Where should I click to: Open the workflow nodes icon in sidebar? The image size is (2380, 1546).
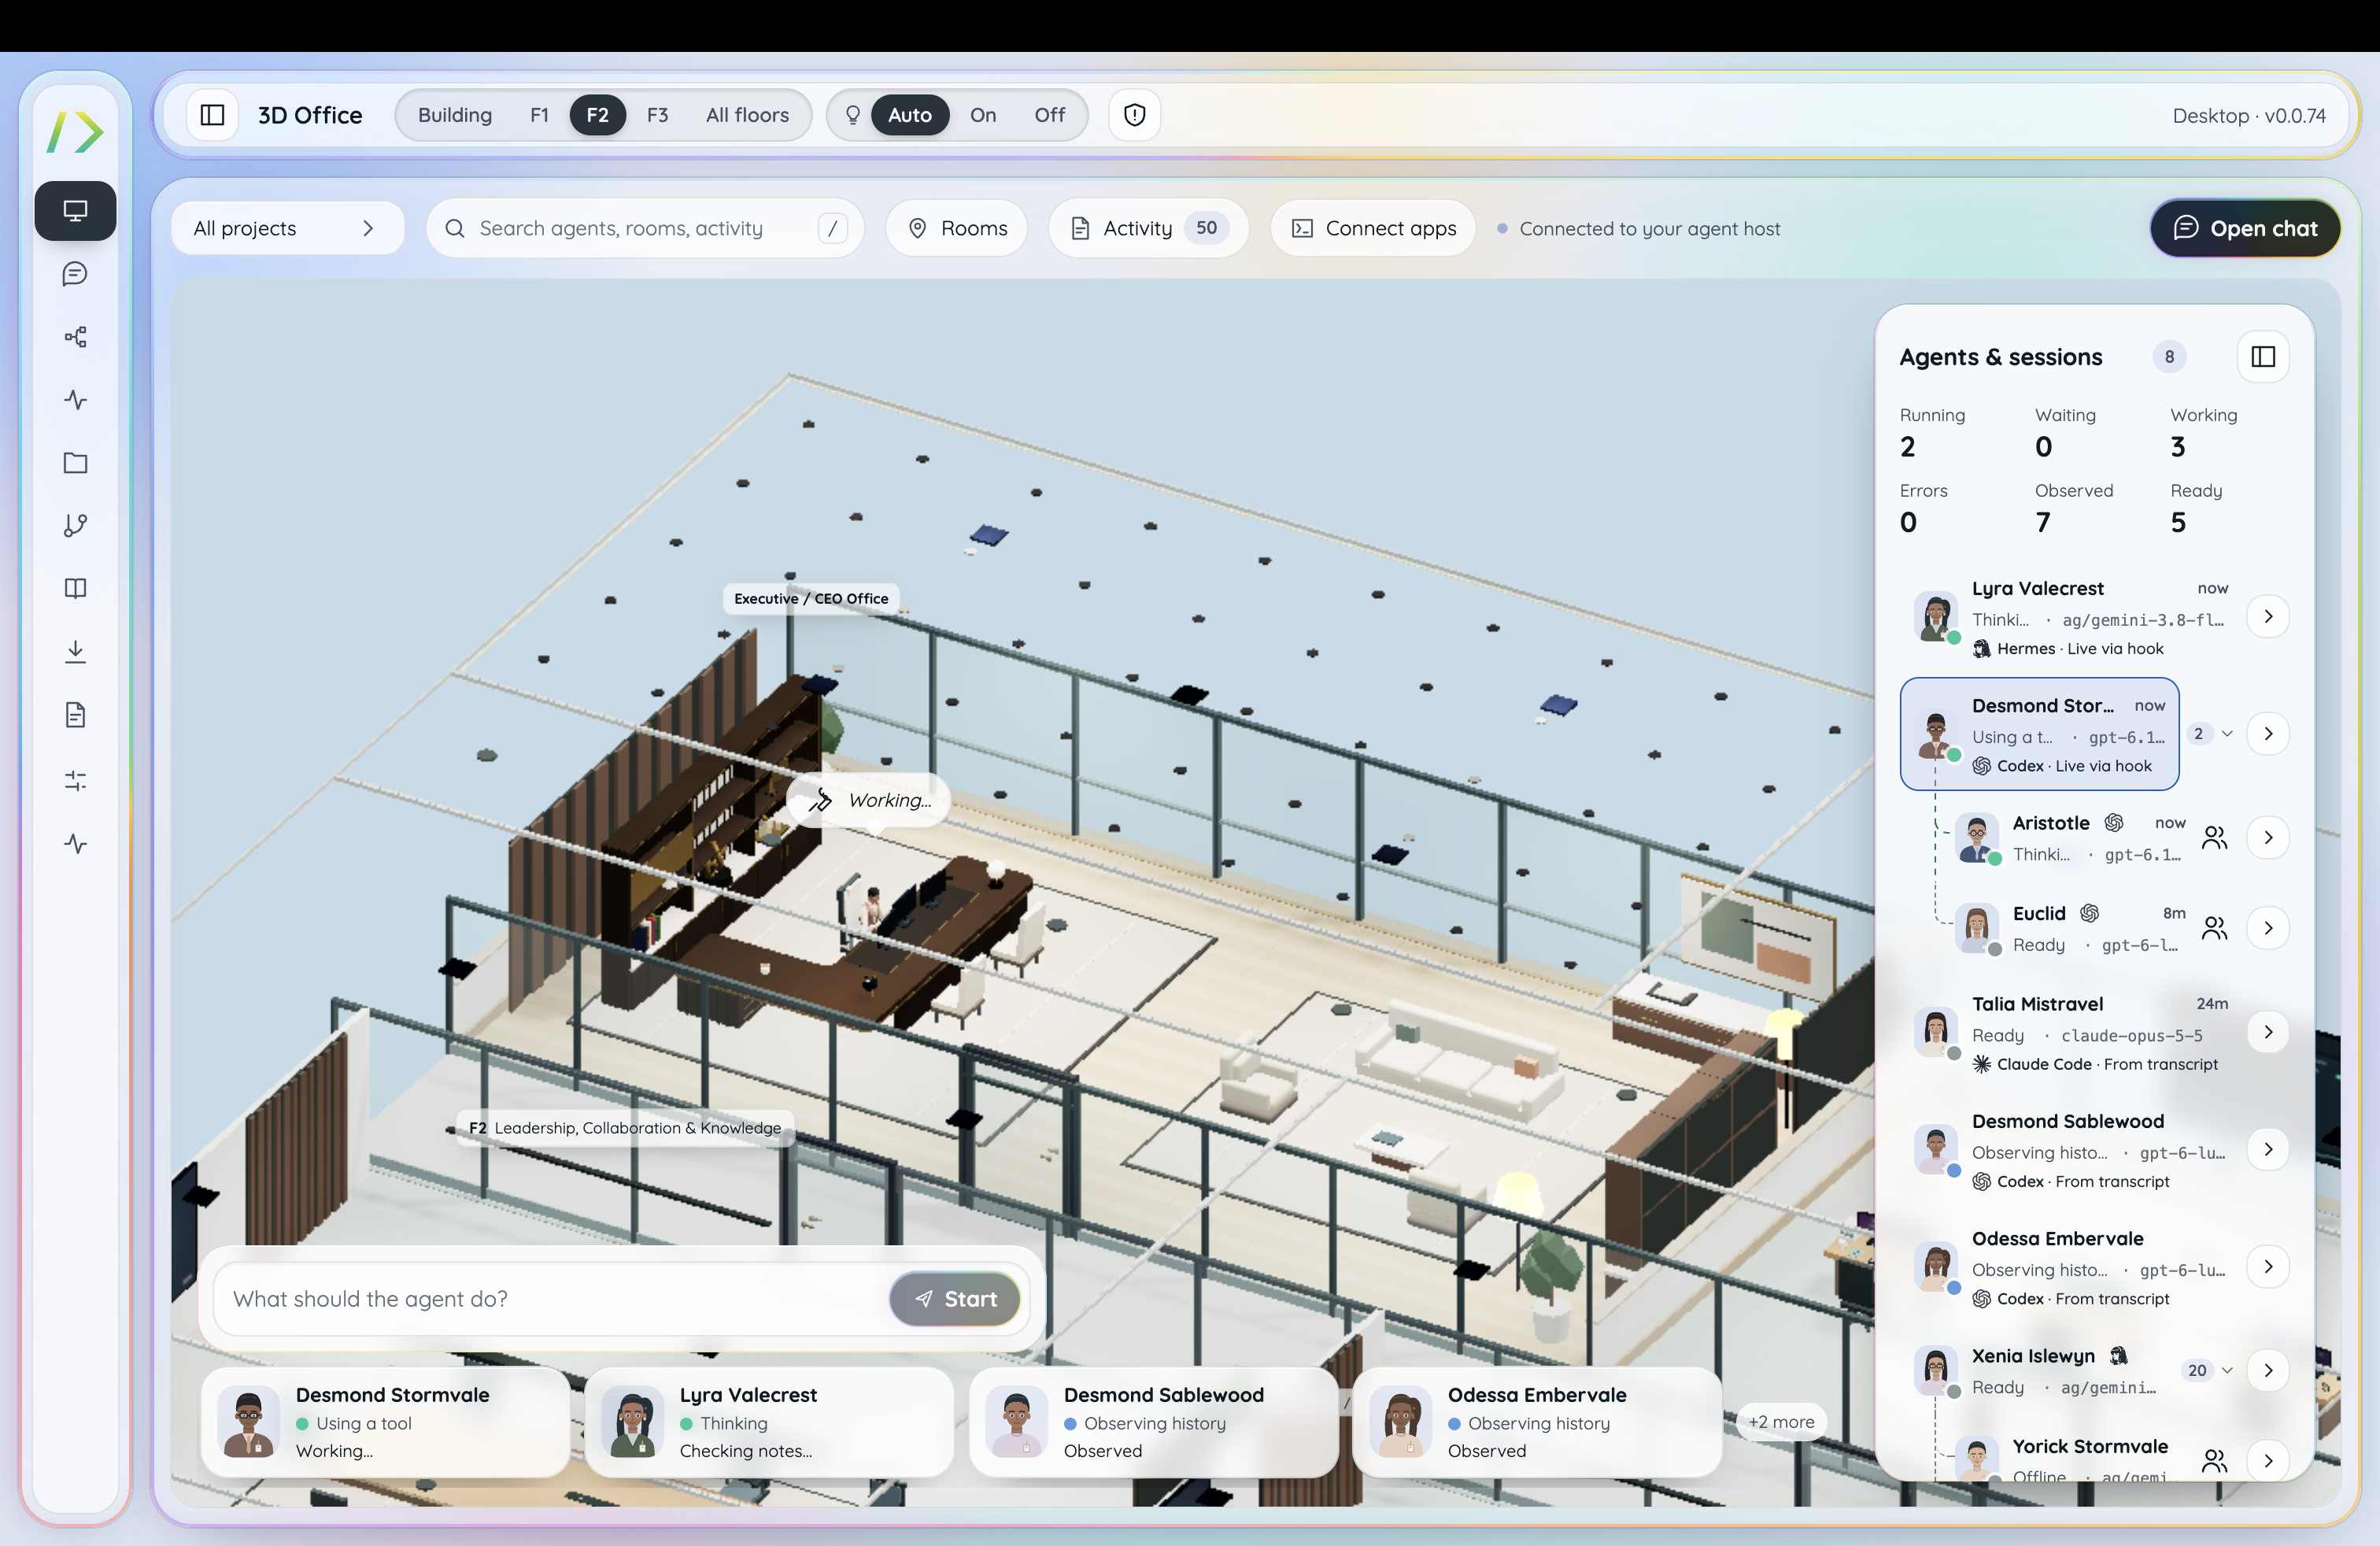pos(75,337)
